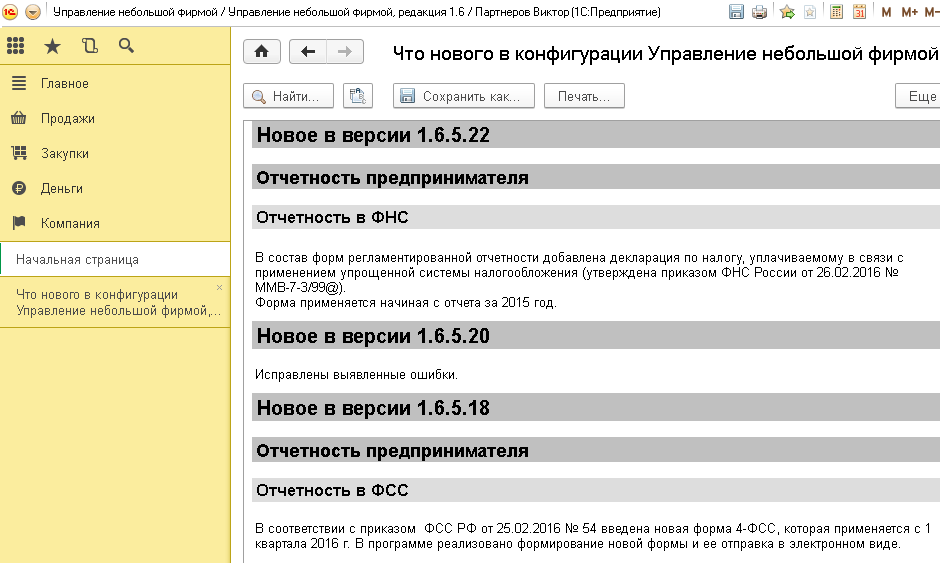The height and width of the screenshot is (563, 940).
Task: Open the Деньги section
Action: (x=61, y=189)
